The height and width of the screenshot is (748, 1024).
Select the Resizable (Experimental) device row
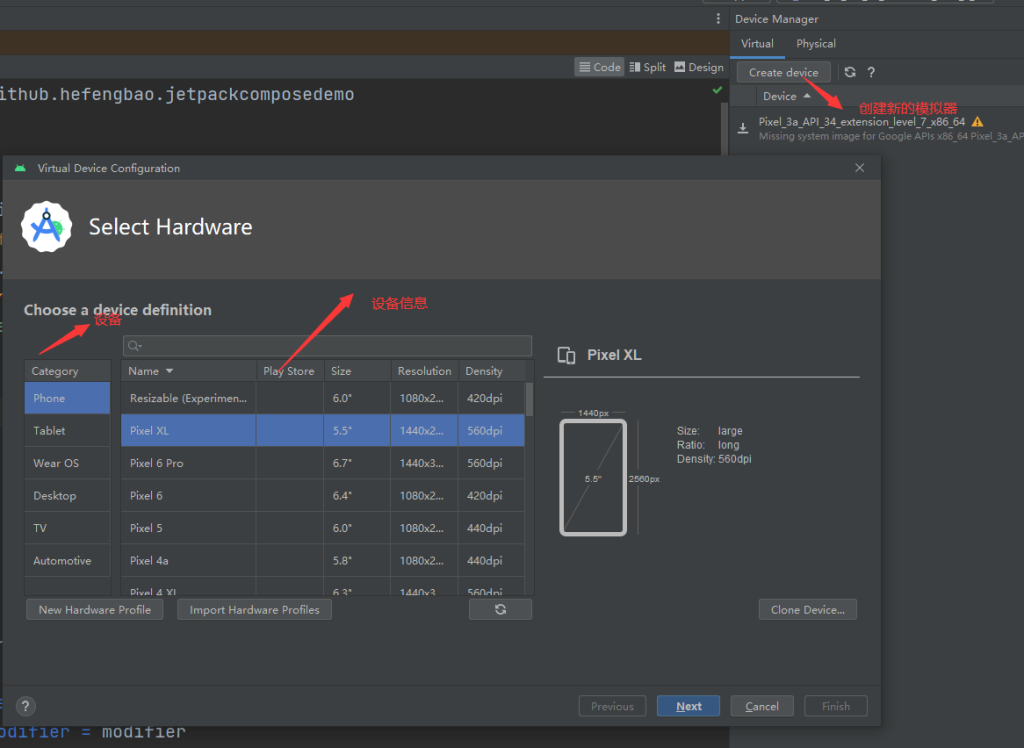pos(323,398)
